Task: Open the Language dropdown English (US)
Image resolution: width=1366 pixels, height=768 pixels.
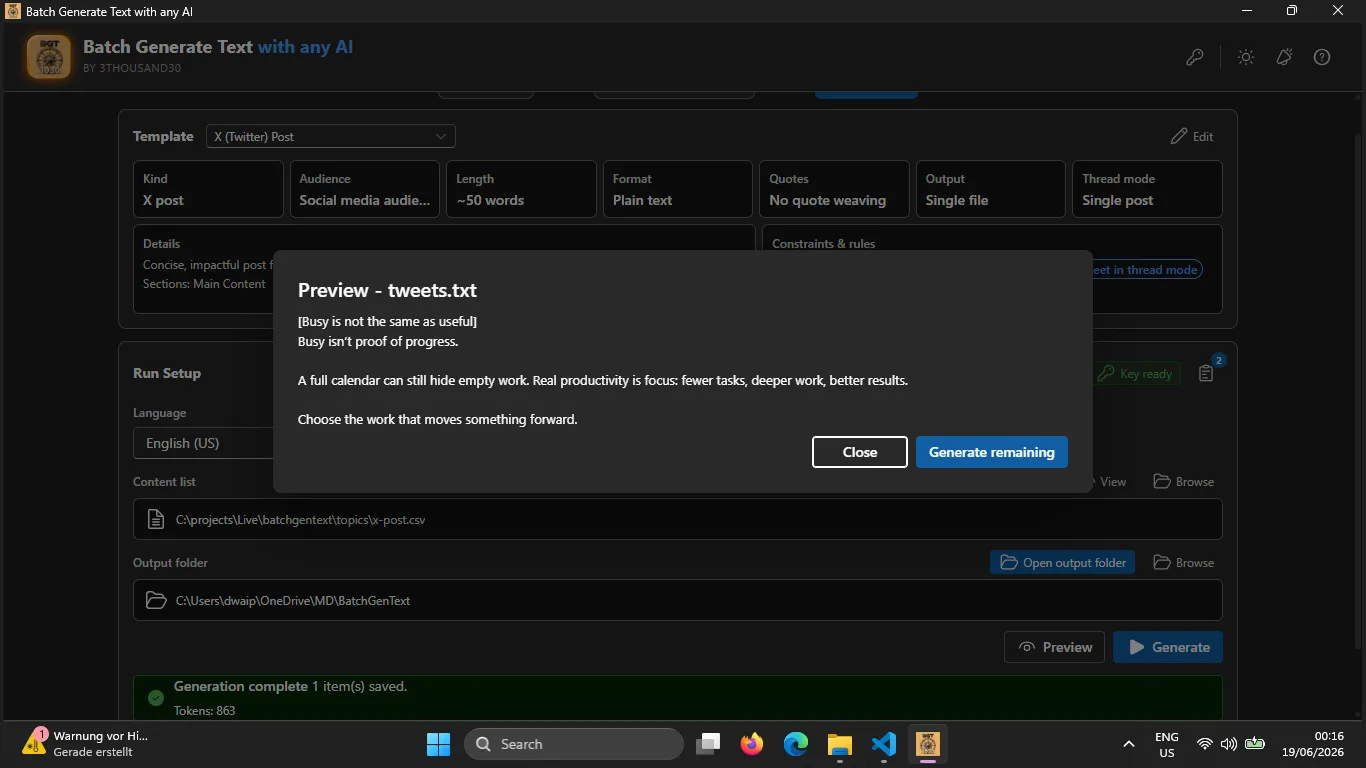Action: pyautogui.click(x=204, y=443)
